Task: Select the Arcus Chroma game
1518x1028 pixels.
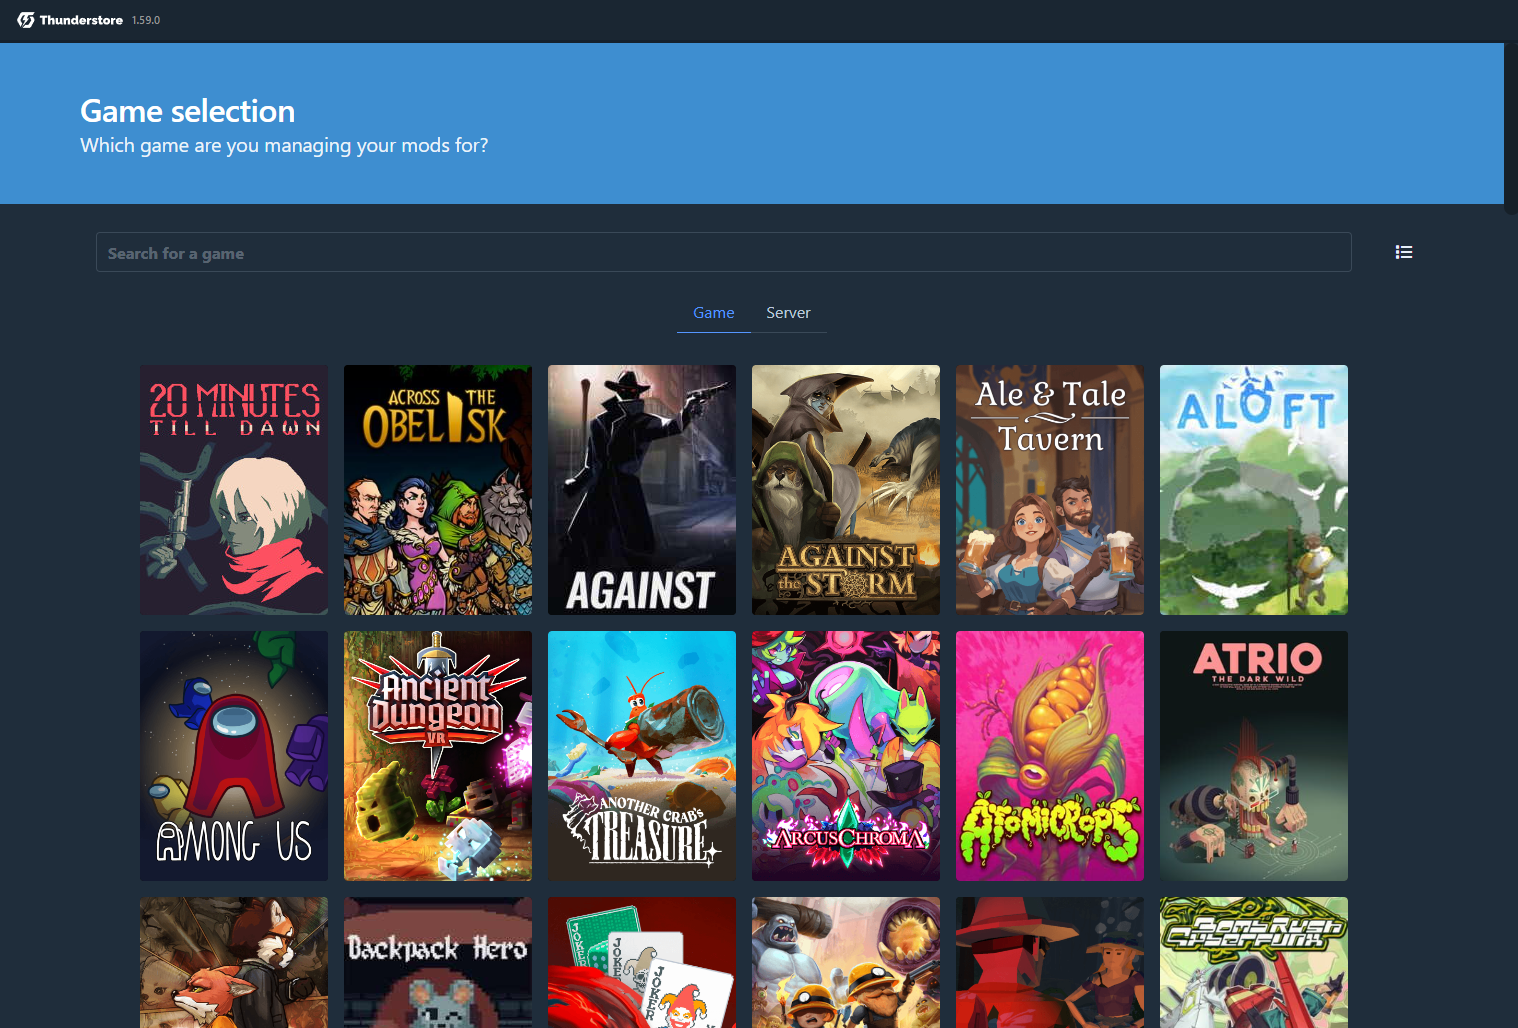Action: tap(846, 756)
